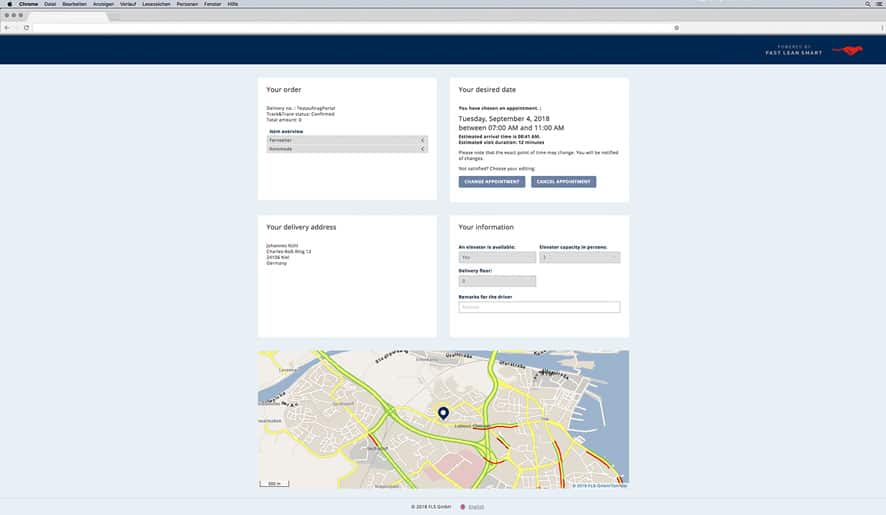
Task: Open the Anzeigen menu
Action: [x=103, y=4]
